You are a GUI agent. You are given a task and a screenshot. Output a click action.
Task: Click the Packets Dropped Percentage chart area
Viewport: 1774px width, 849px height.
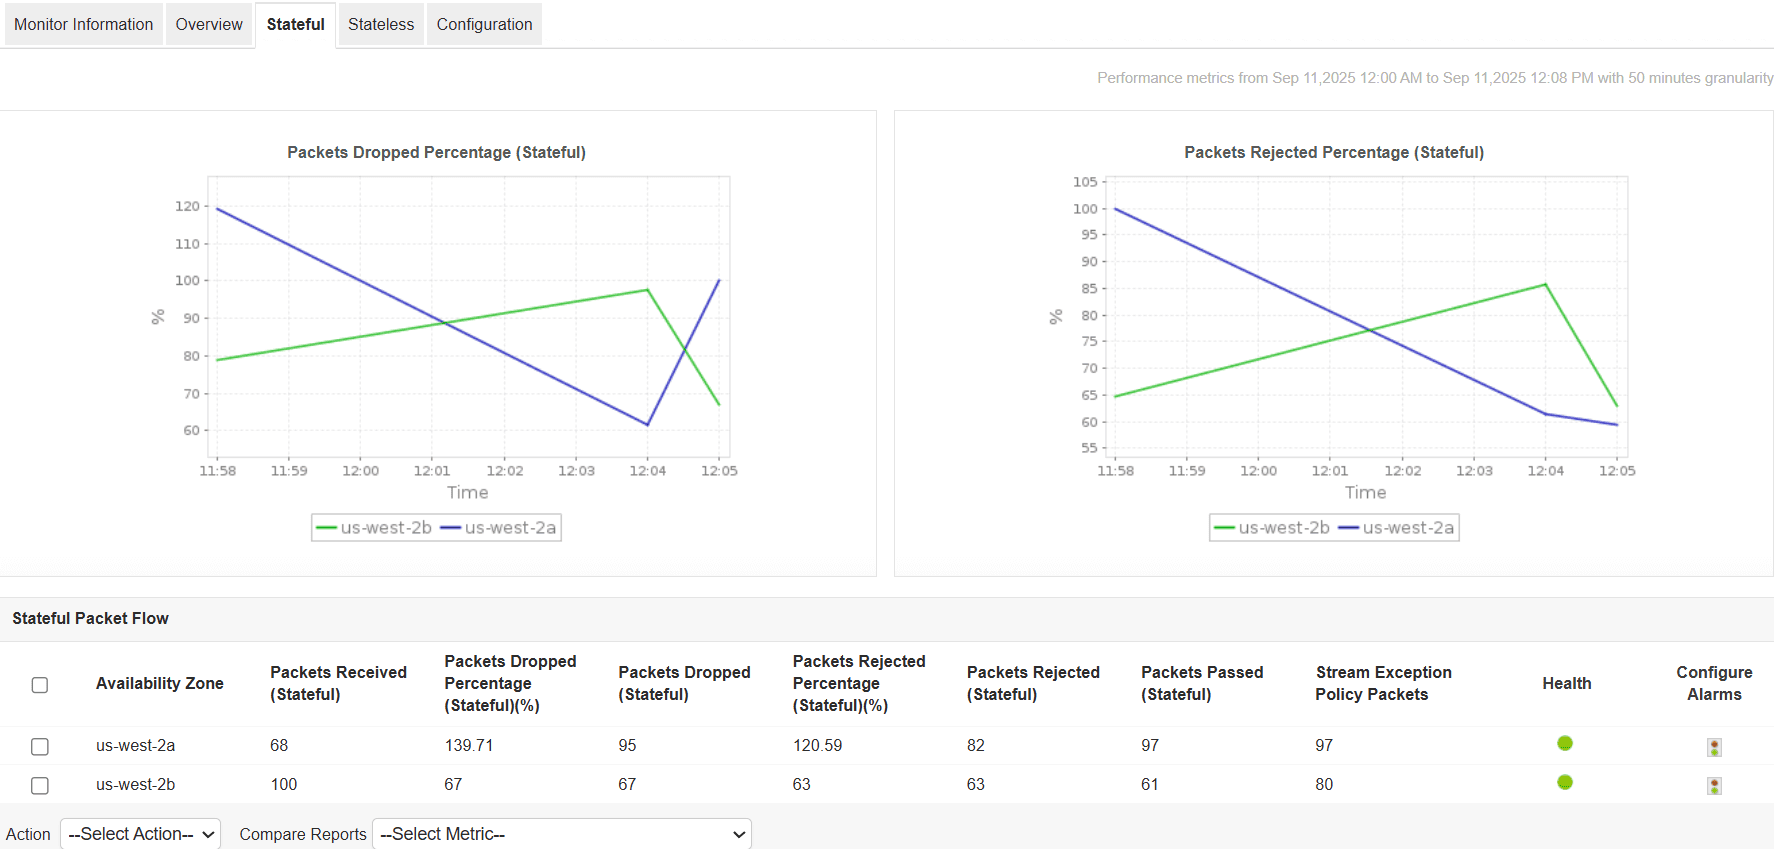[x=469, y=317]
